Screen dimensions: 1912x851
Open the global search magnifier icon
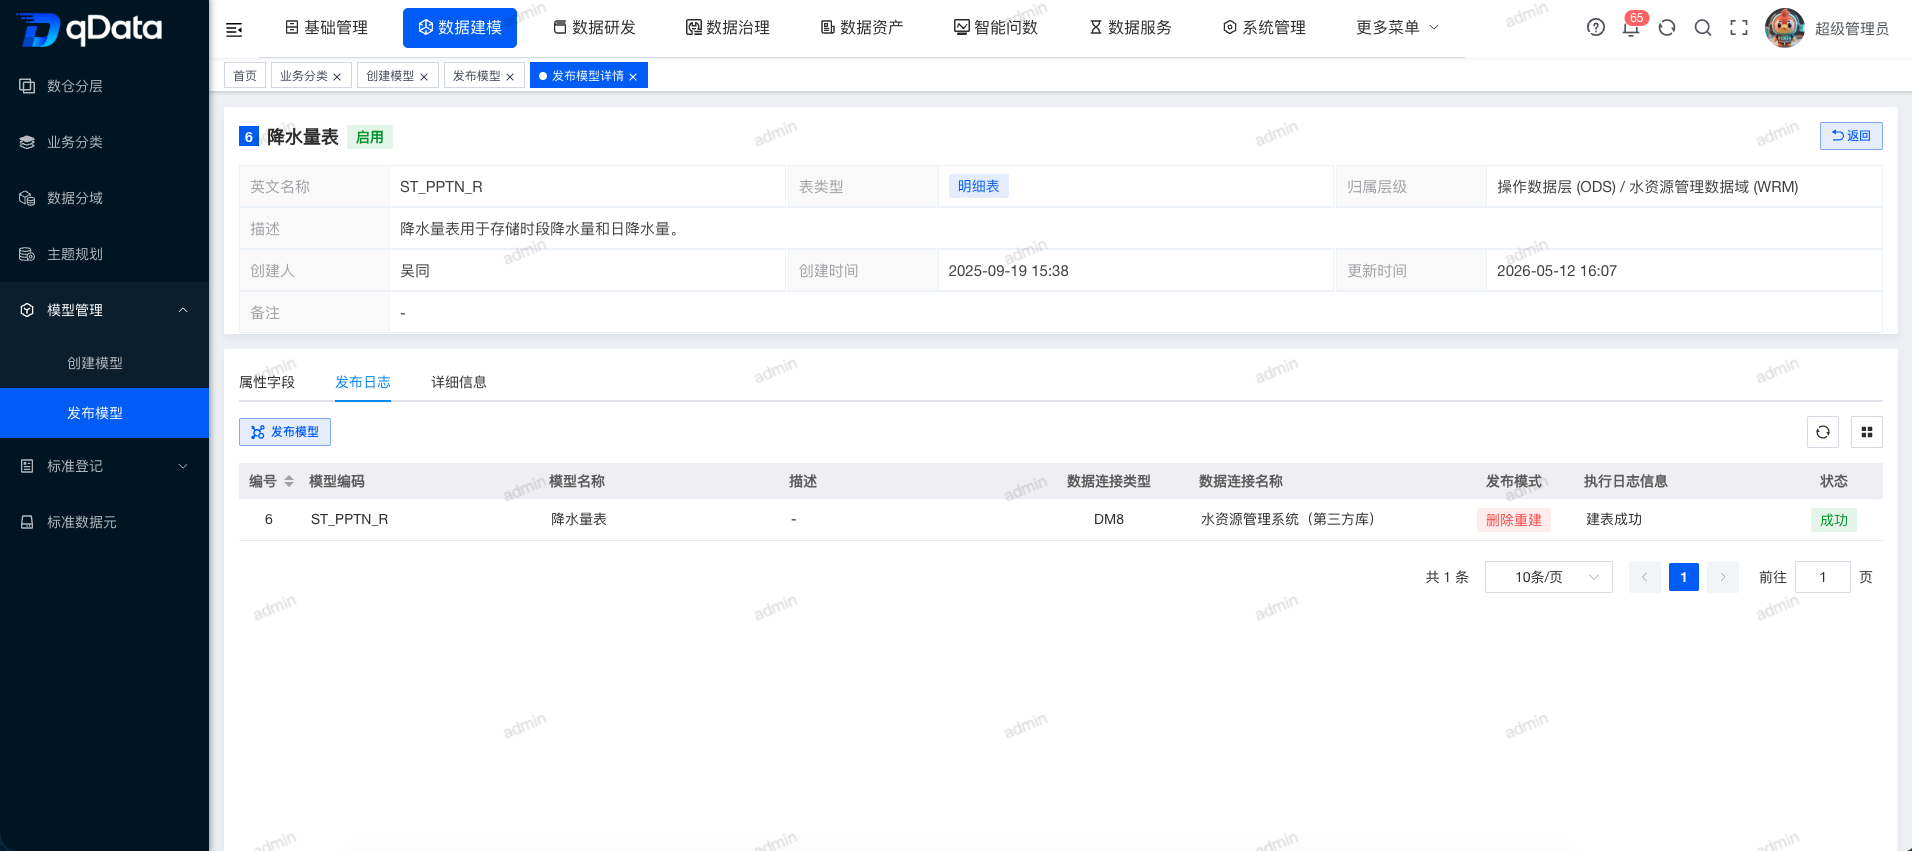(1703, 28)
